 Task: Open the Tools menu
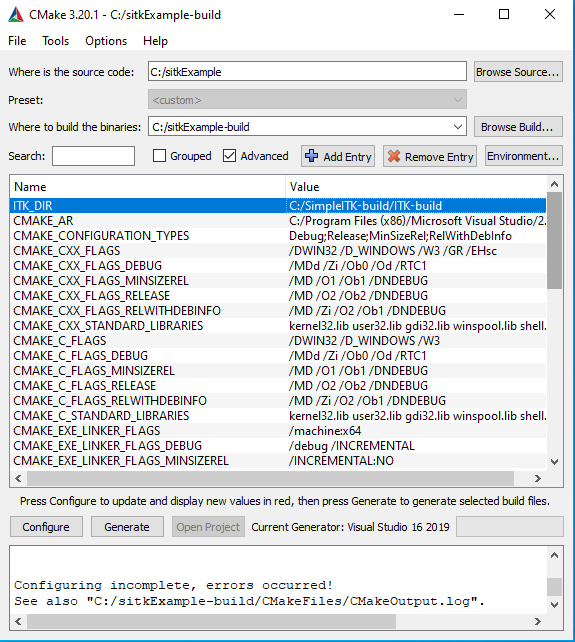[x=55, y=41]
